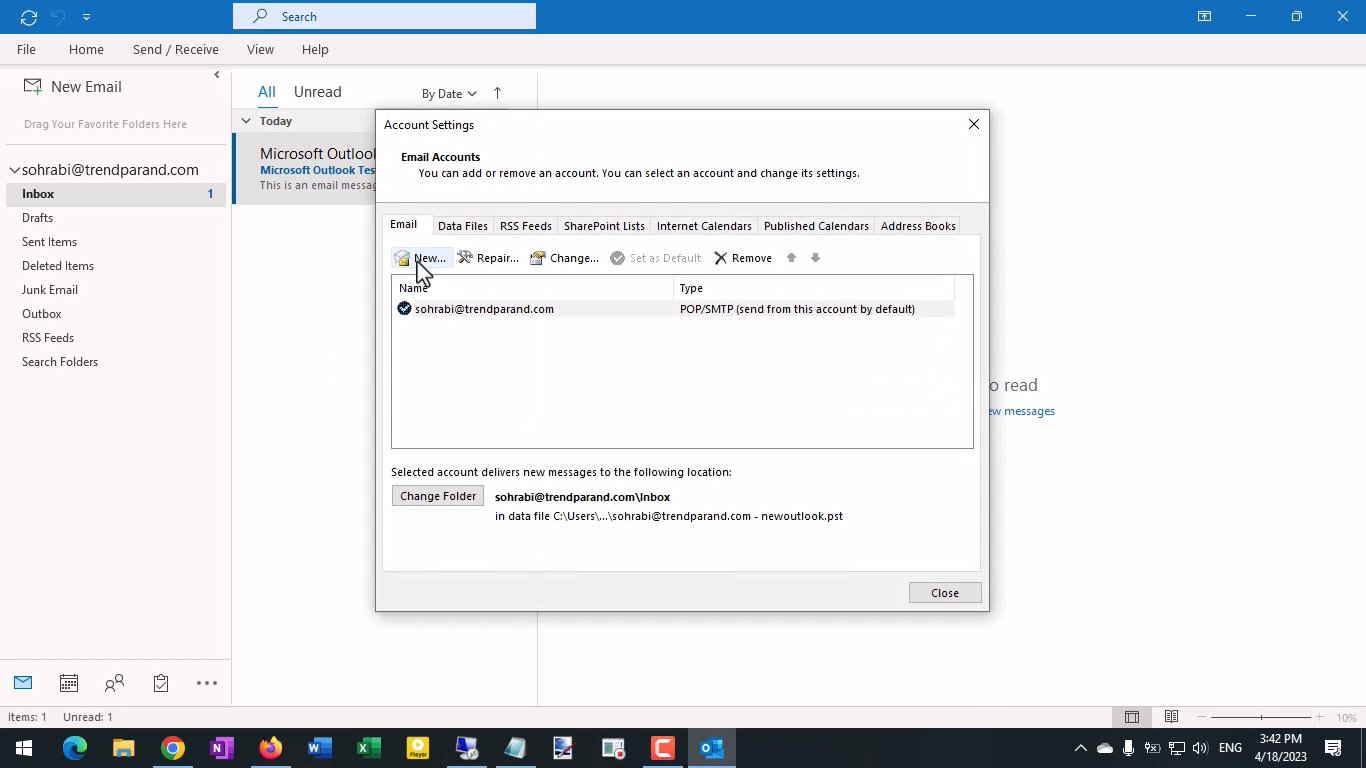Launch Microsoft Edge from the taskbar

click(75, 747)
